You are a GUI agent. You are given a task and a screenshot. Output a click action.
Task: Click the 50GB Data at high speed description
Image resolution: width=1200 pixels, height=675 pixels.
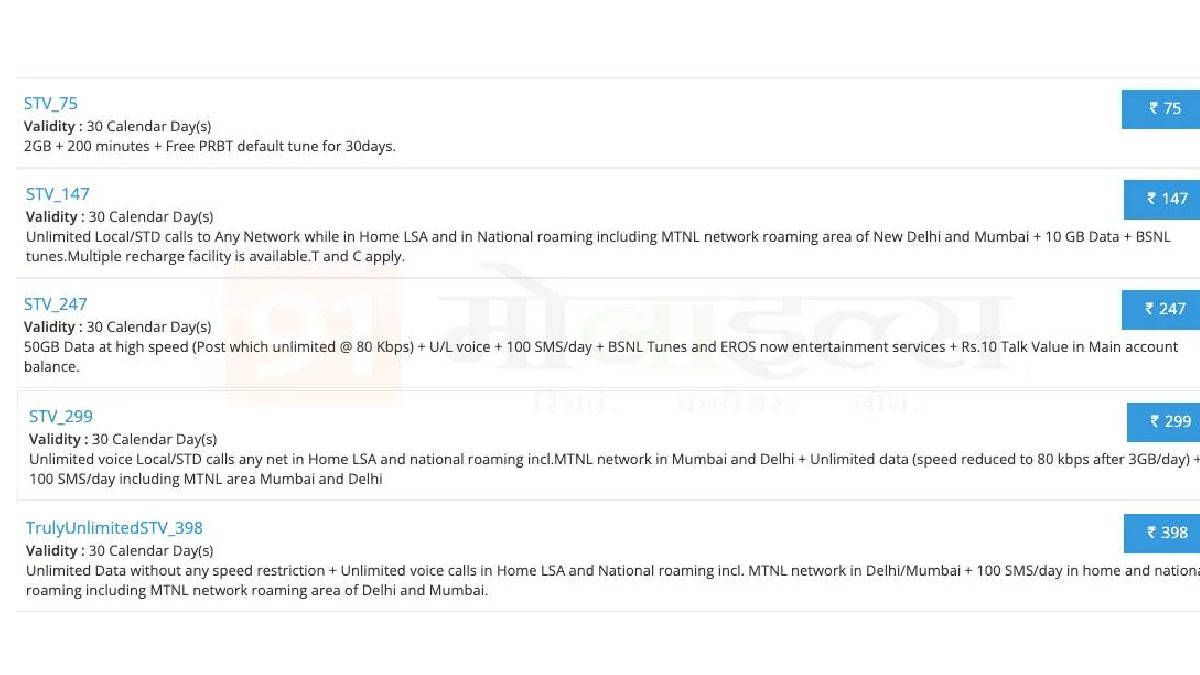(x=601, y=357)
